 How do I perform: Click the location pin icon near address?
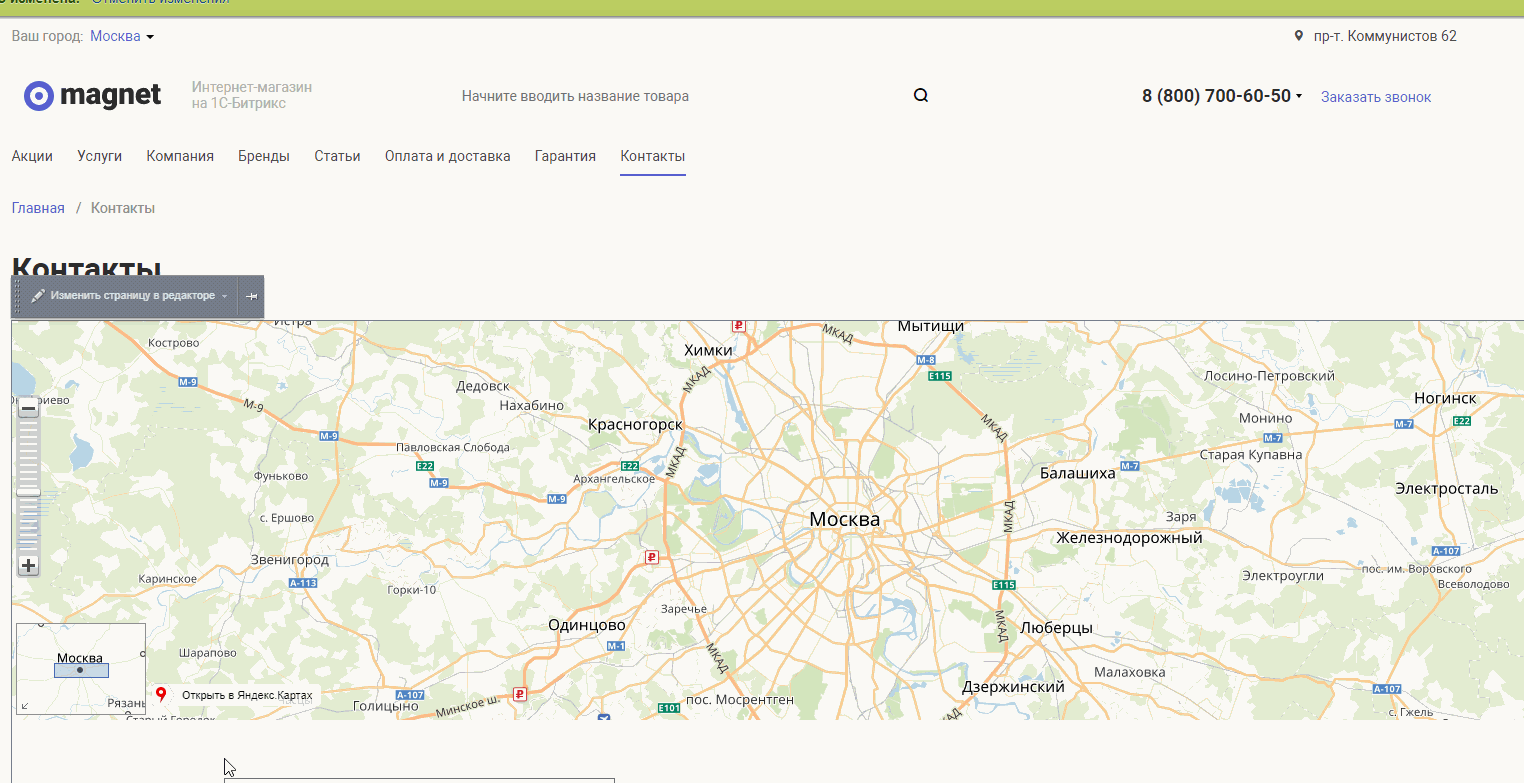tap(1299, 36)
